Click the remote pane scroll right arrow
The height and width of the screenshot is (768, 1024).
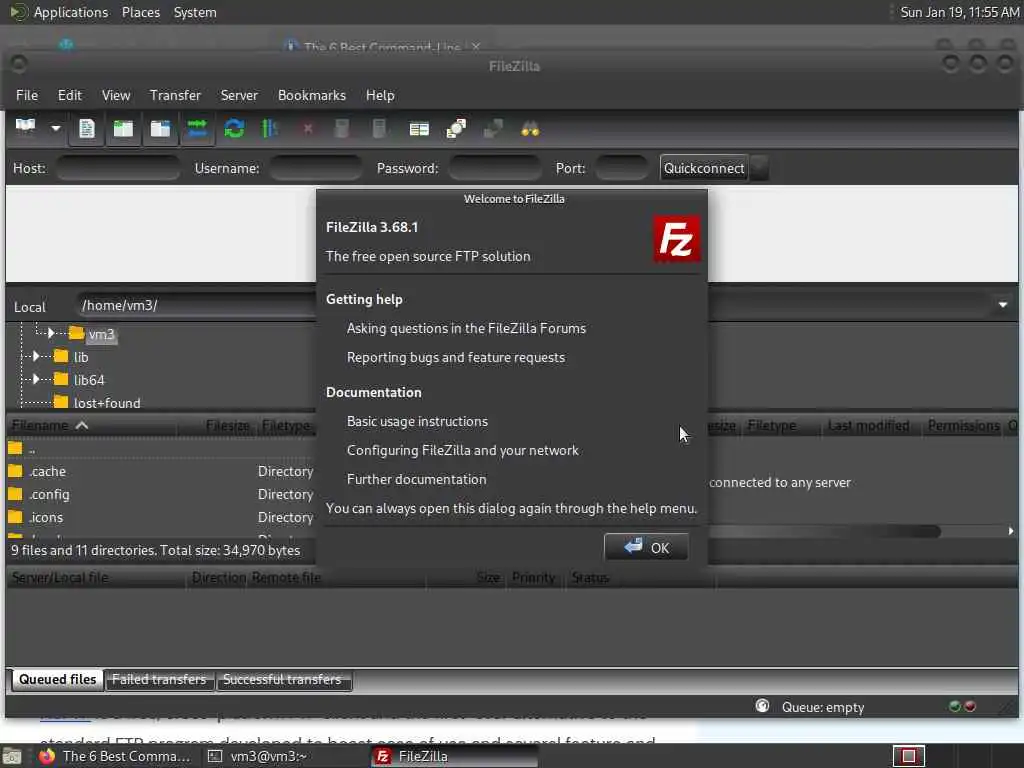pyautogui.click(x=1011, y=531)
